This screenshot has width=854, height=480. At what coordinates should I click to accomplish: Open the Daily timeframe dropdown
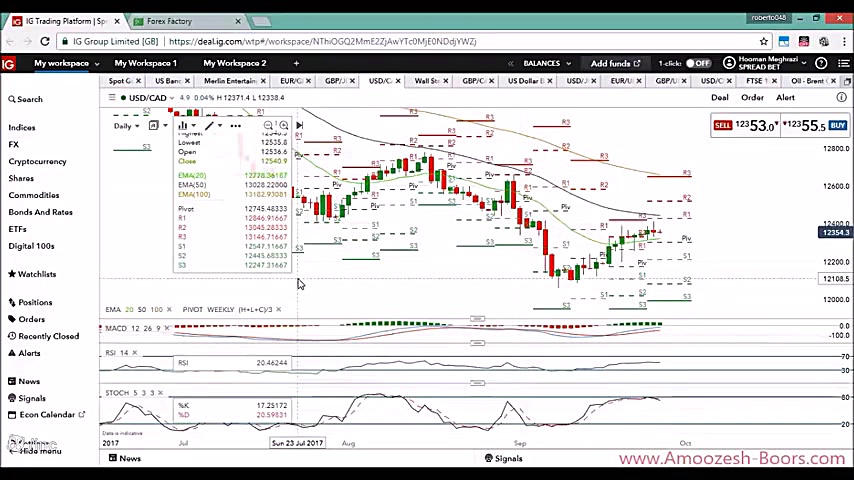(x=126, y=126)
